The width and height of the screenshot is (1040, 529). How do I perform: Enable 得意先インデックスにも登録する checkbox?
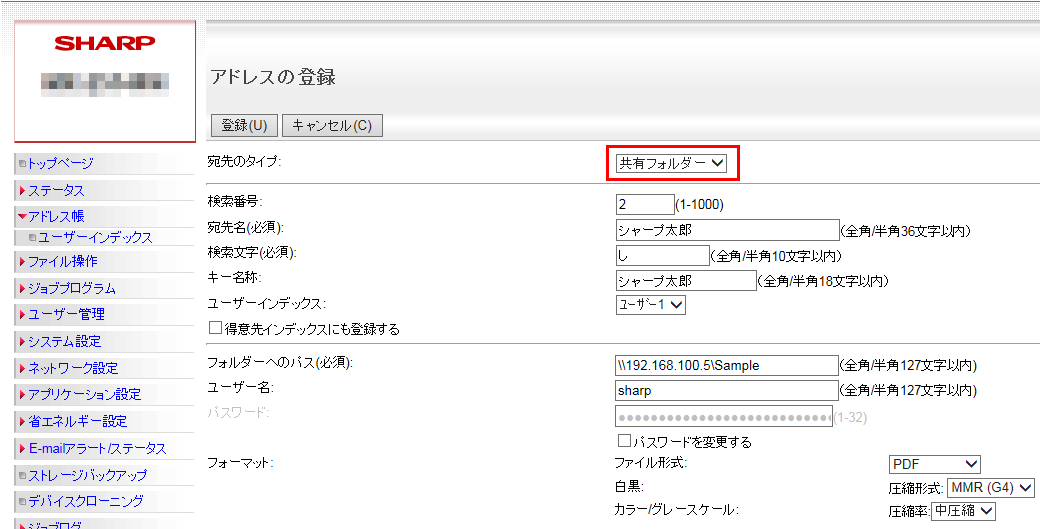[x=215, y=328]
